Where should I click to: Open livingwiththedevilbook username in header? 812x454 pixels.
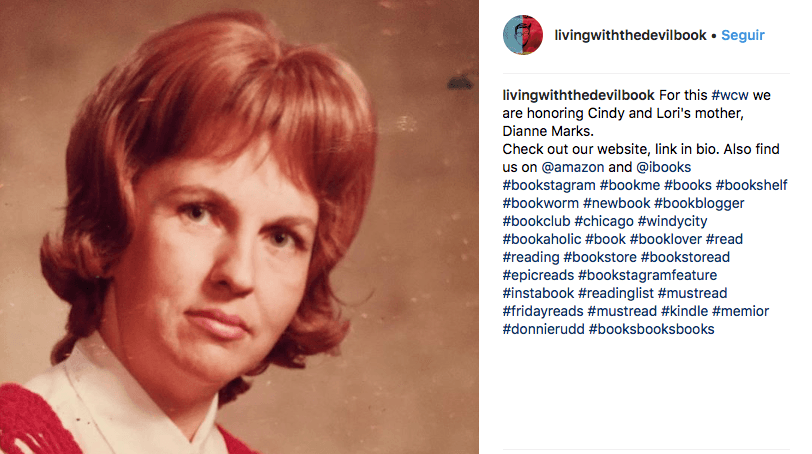tap(630, 35)
